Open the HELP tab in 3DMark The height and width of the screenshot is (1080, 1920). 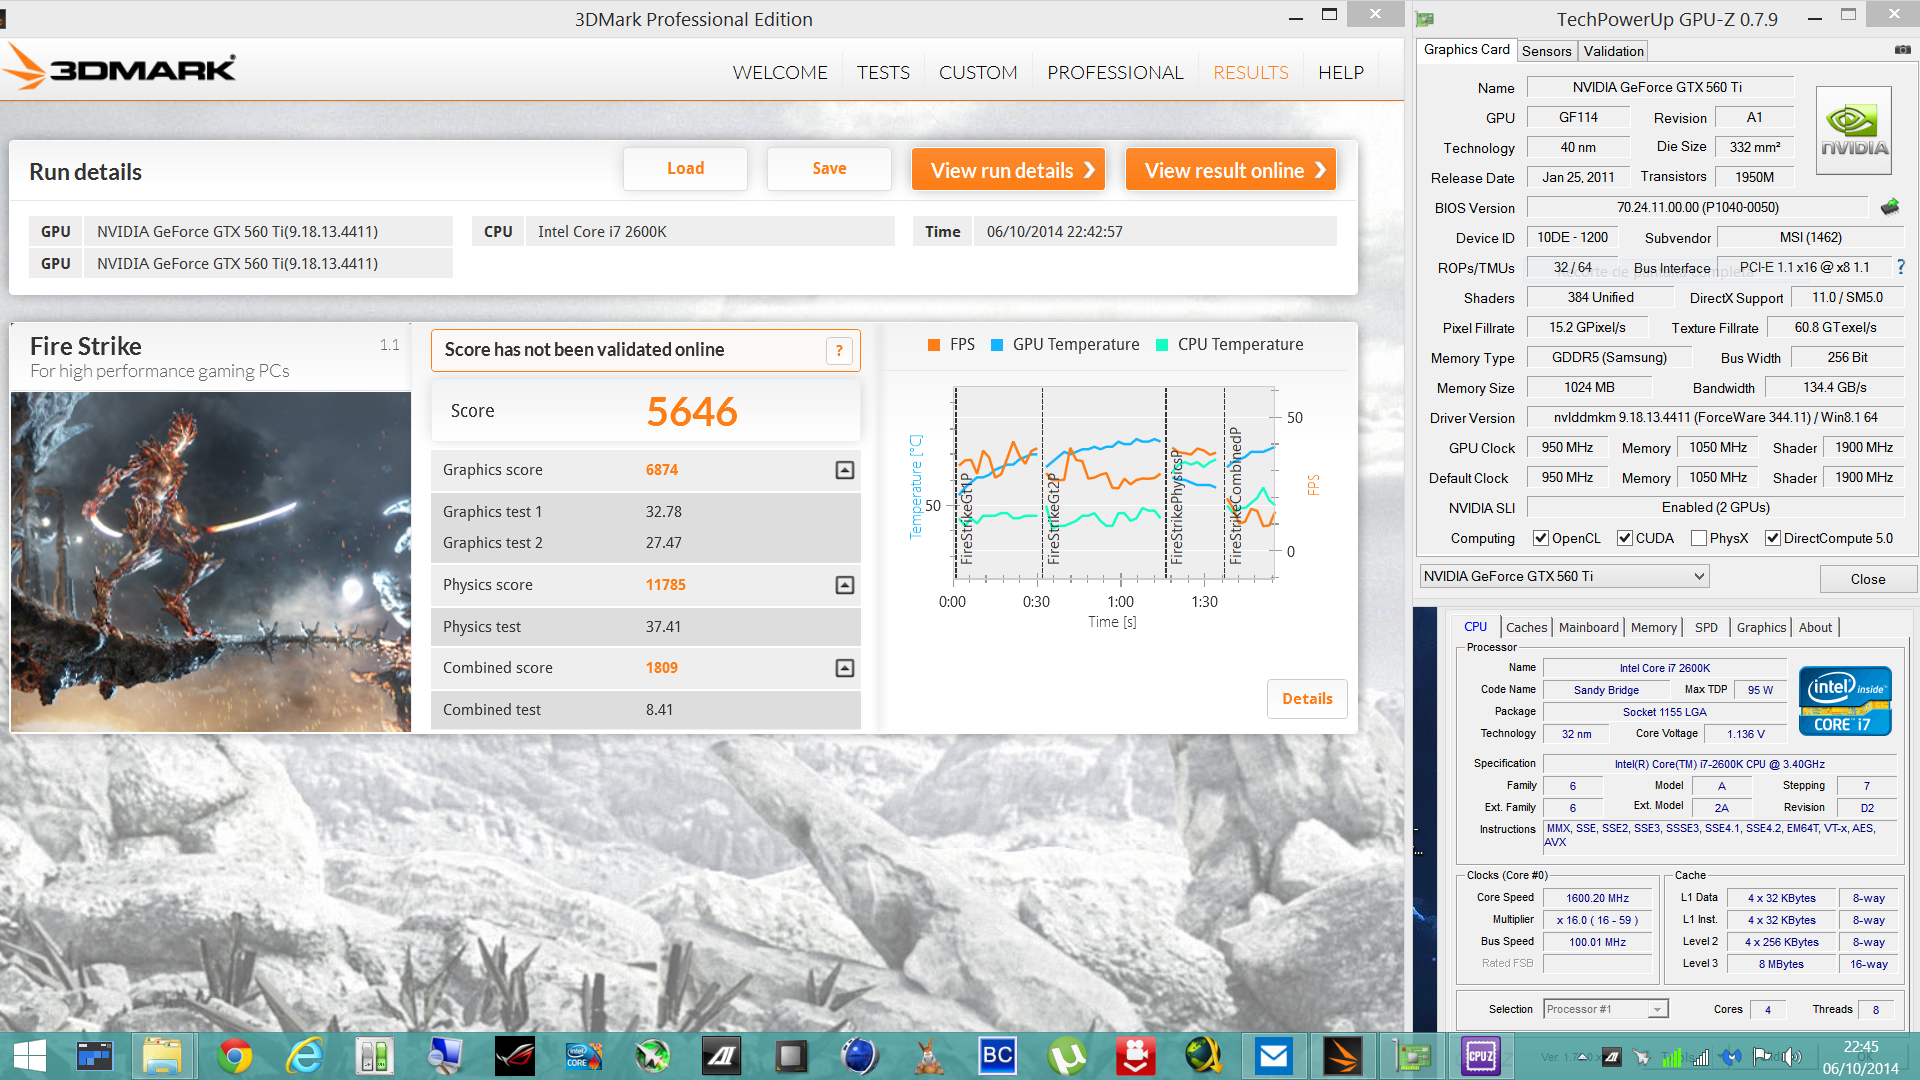click(x=1341, y=72)
